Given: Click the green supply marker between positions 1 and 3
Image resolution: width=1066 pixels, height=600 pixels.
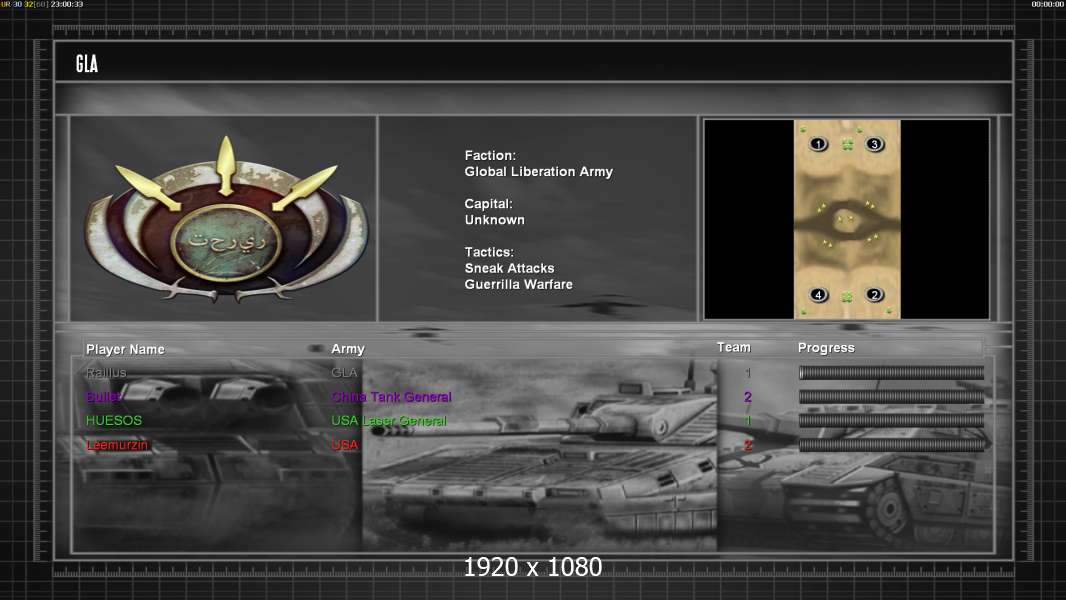Looking at the screenshot, I should coord(847,144).
